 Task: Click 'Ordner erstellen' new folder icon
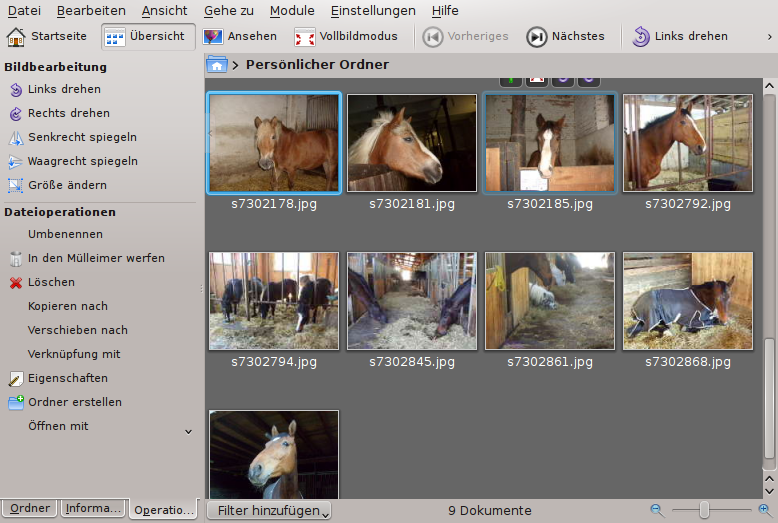point(15,402)
